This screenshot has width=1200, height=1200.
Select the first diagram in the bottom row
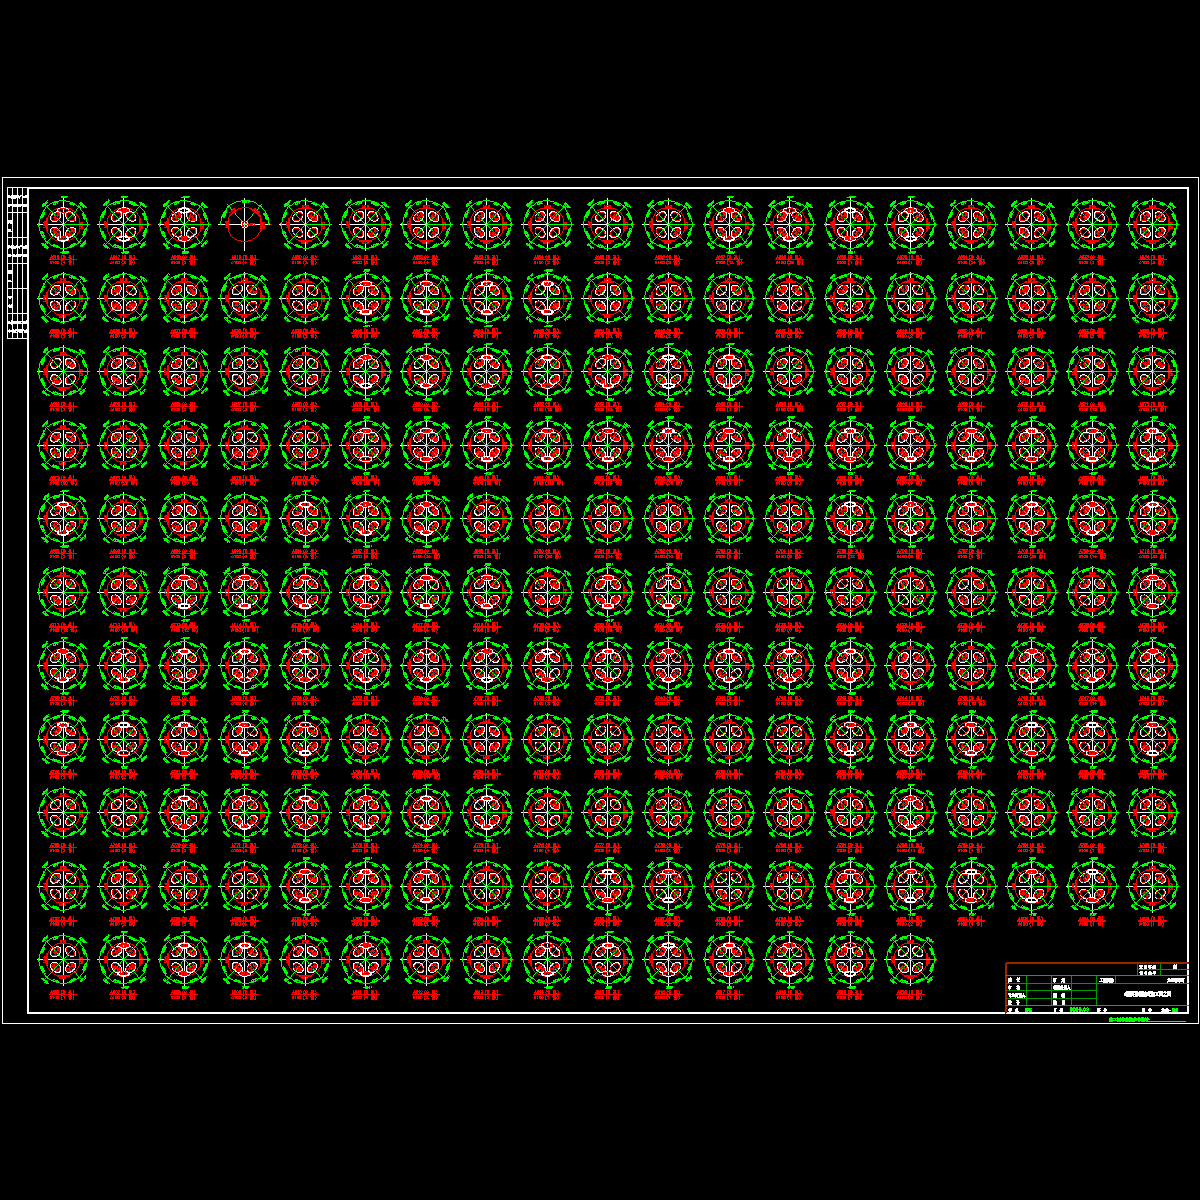tap(63, 959)
